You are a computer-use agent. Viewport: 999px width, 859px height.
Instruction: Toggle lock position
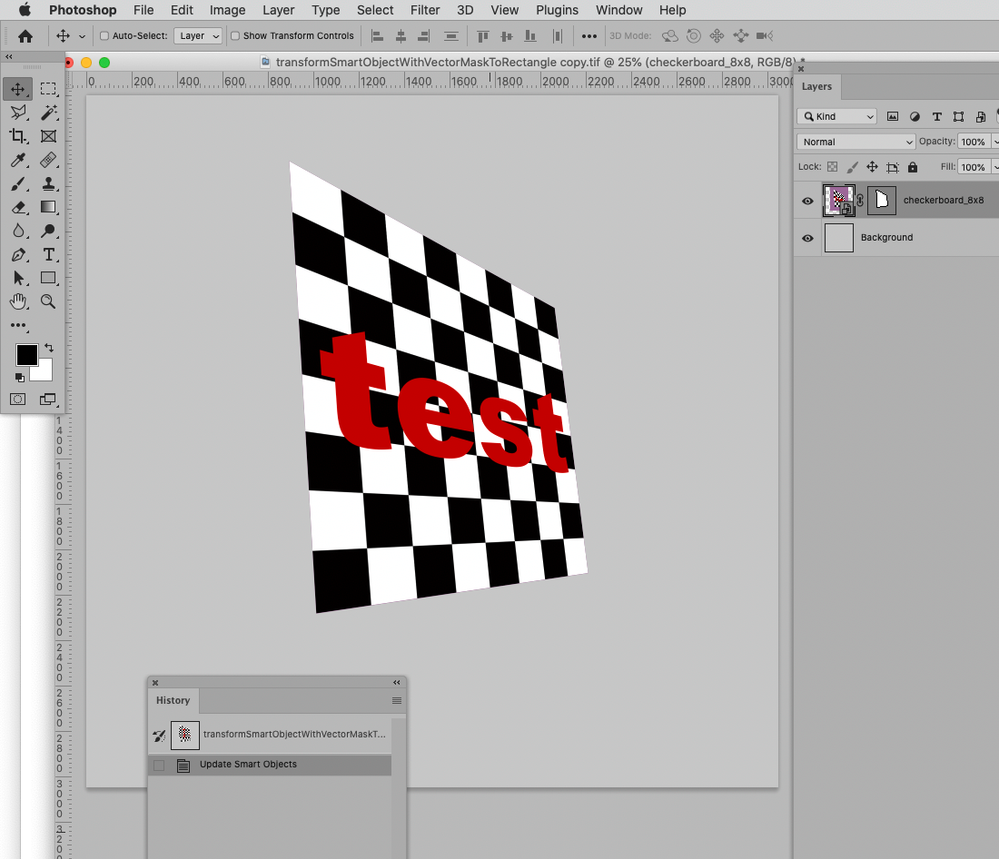(x=872, y=167)
